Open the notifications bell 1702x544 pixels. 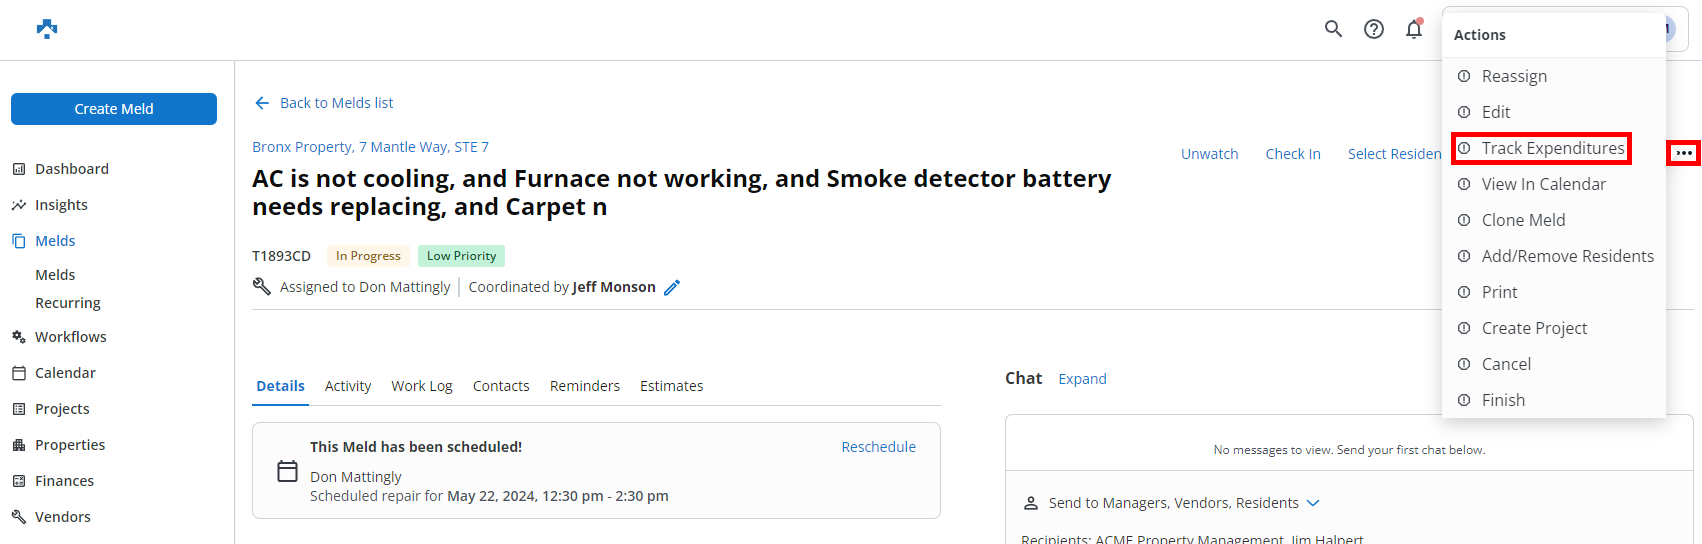point(1414,29)
